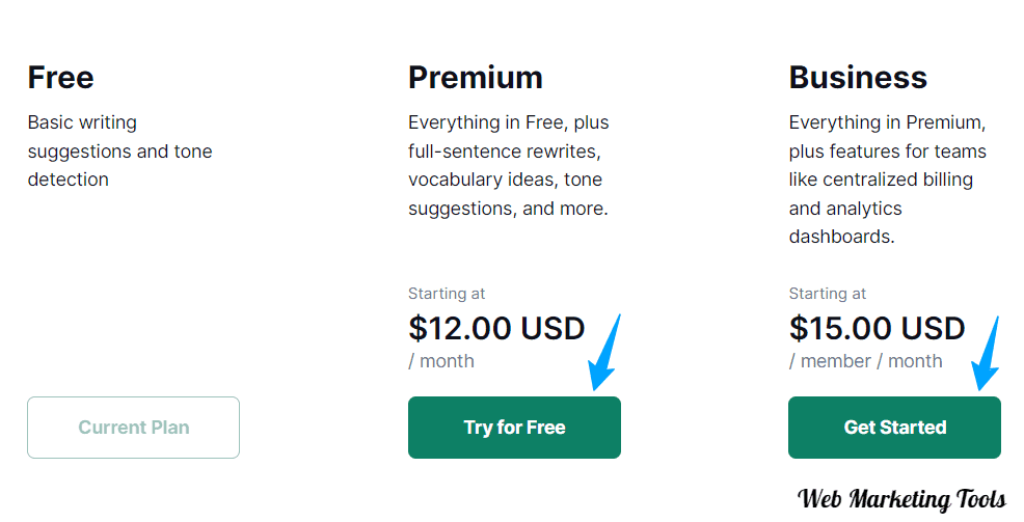
Task: Select the Premium plan heading
Action: coord(475,77)
